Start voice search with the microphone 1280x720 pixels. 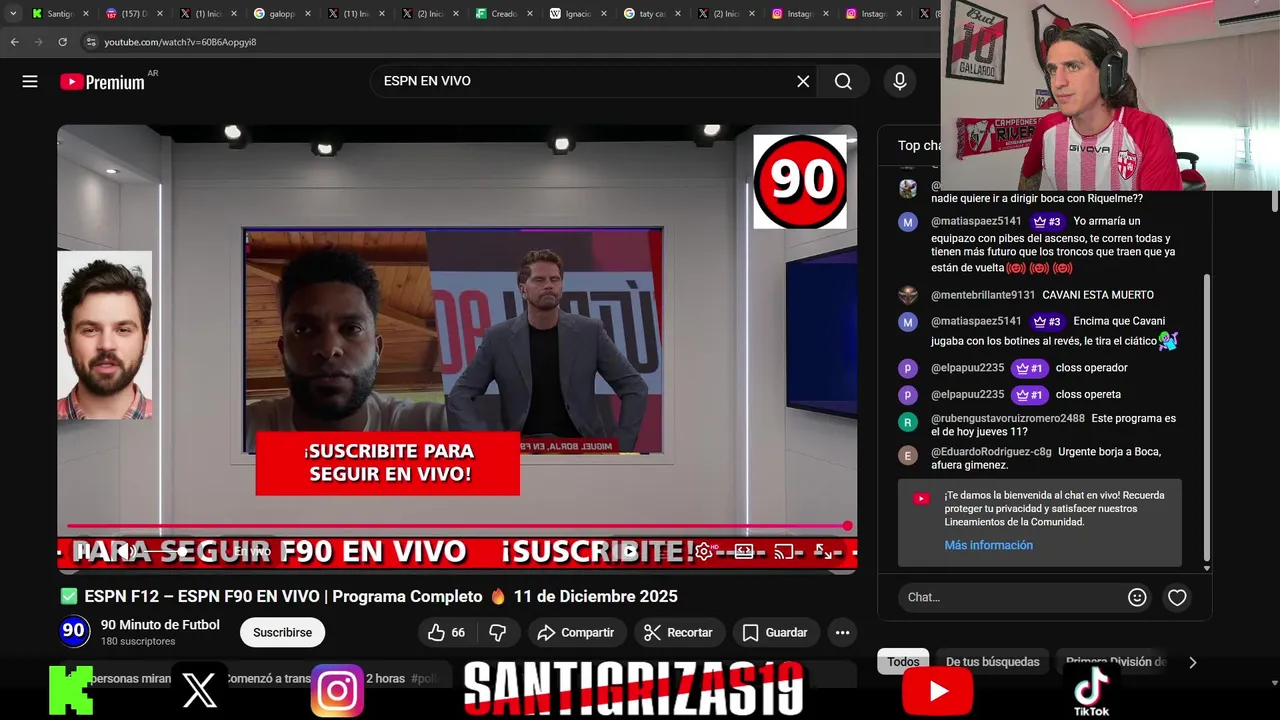click(x=900, y=82)
